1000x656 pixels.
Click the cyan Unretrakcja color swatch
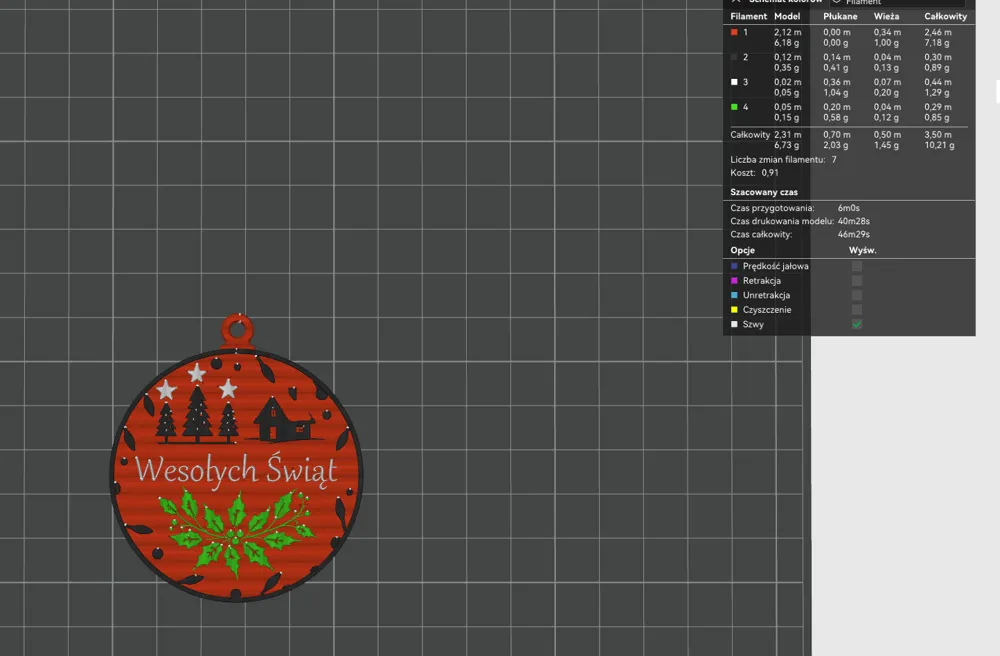734,295
